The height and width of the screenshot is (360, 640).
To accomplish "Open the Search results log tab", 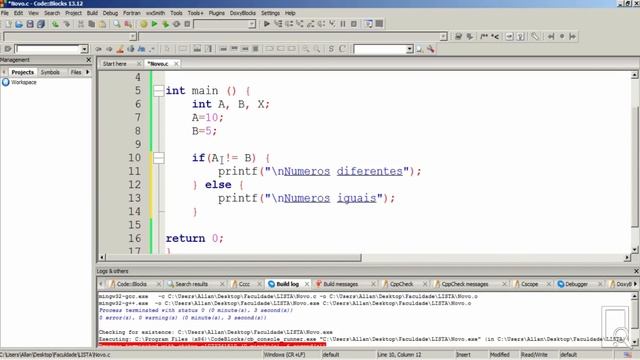I will tap(191, 284).
